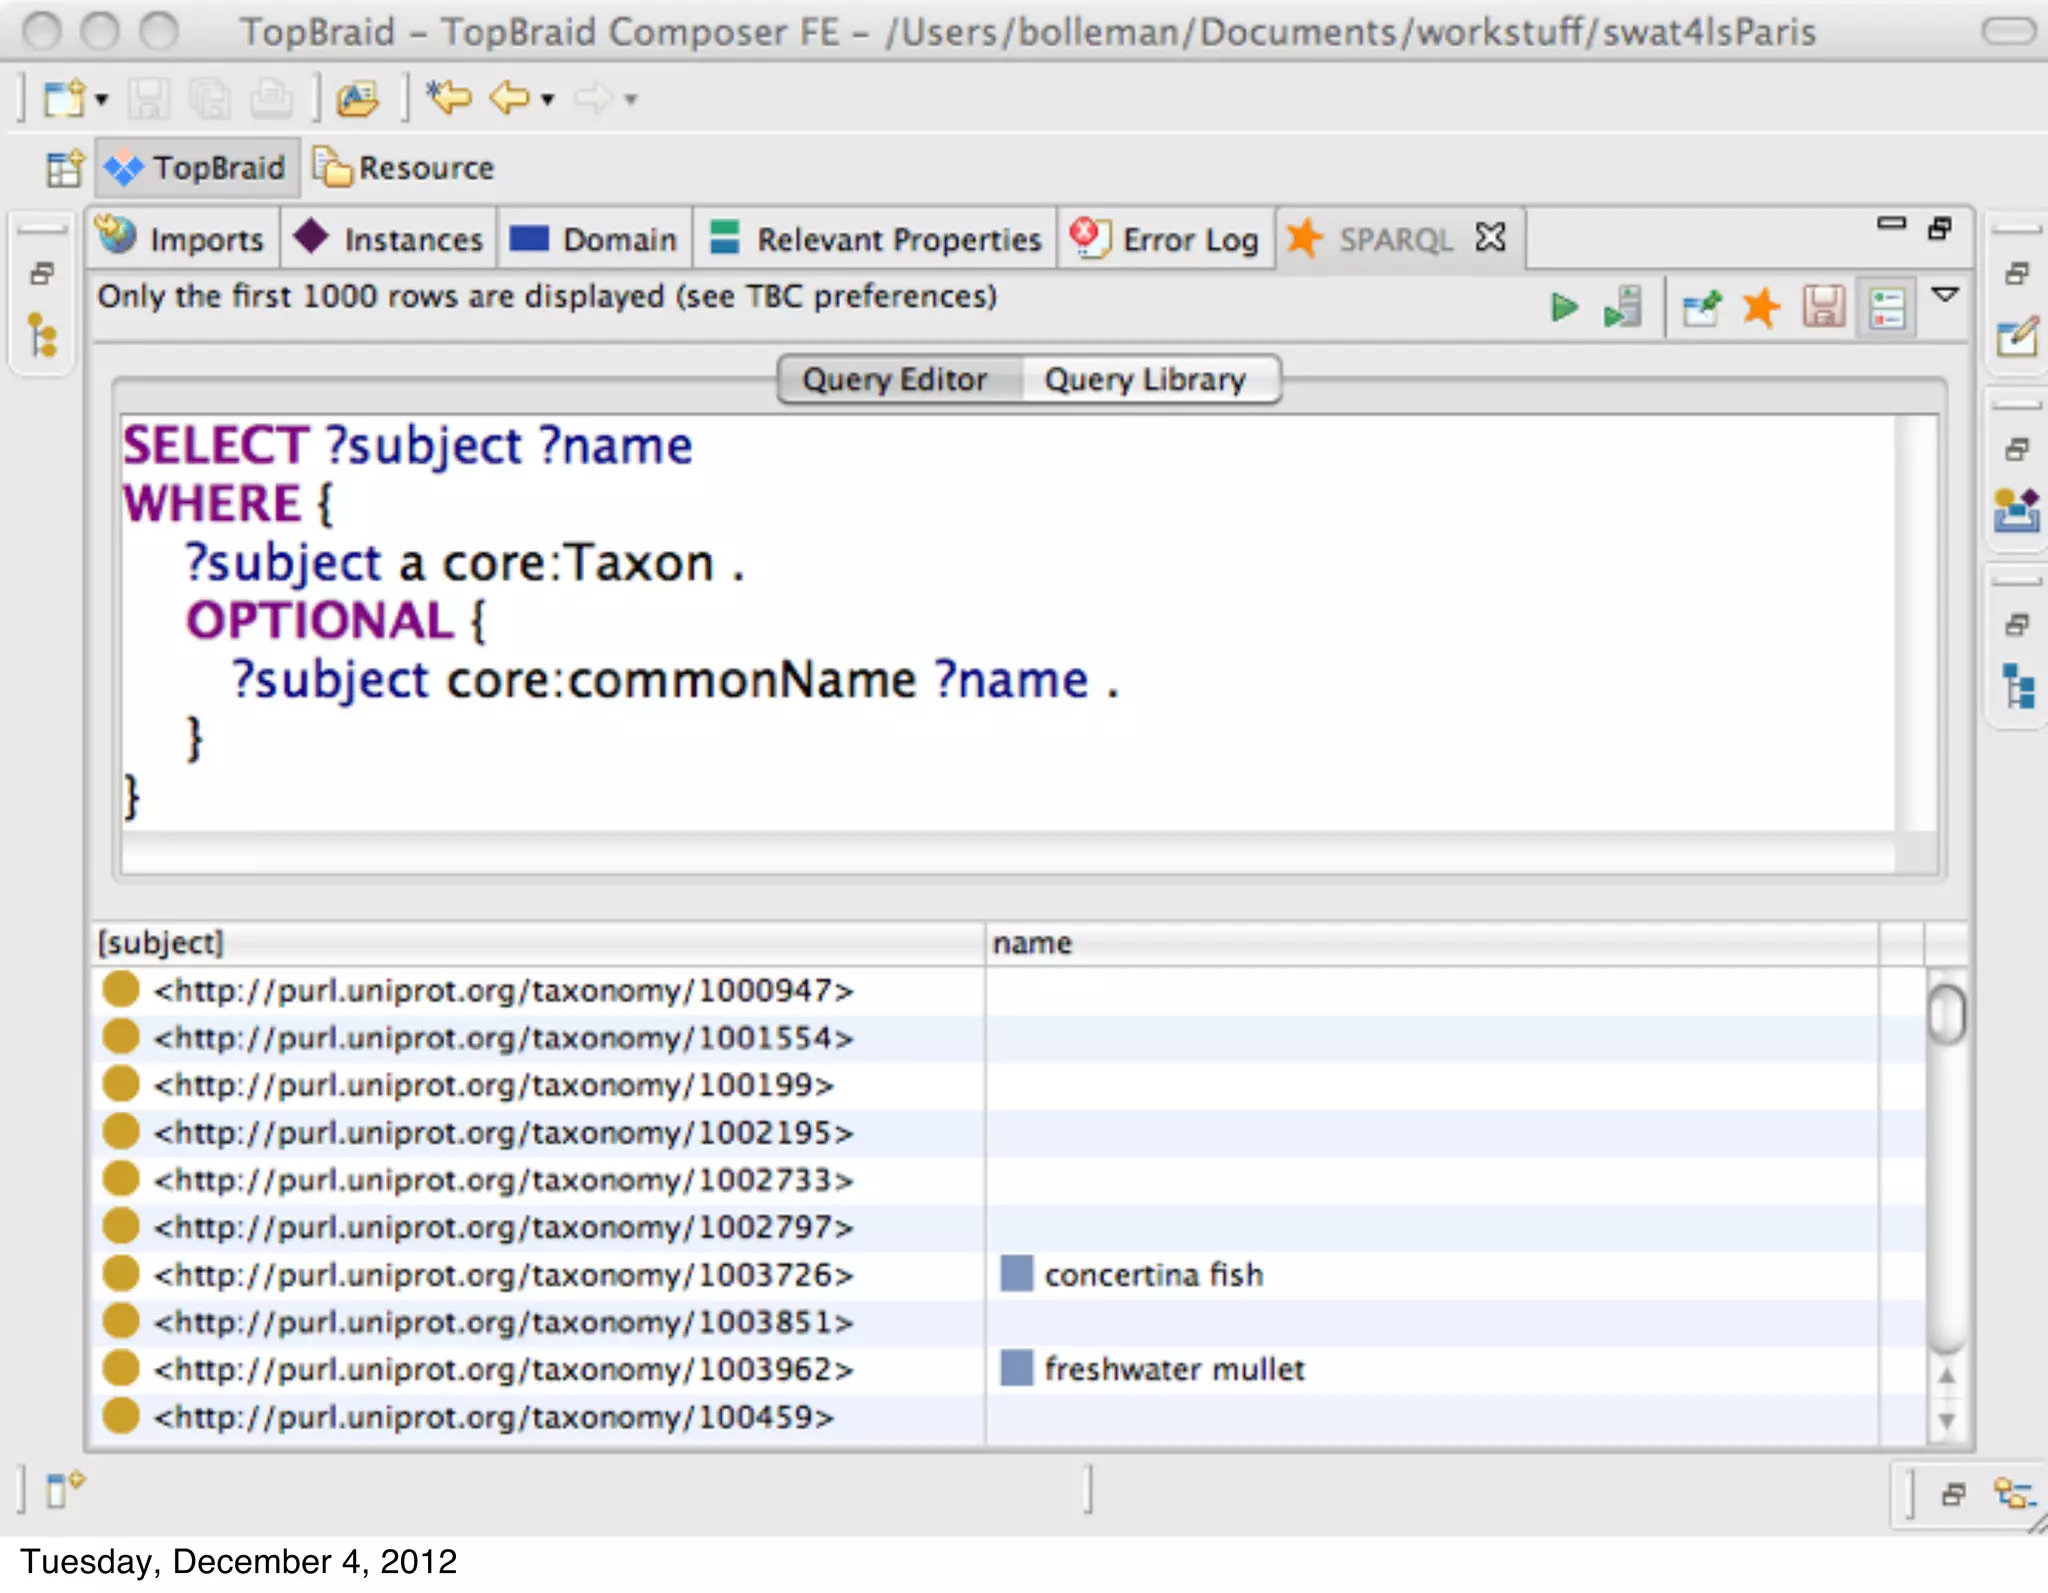
Task: Click the open folder icon in the main toolbar
Action: click(357, 99)
